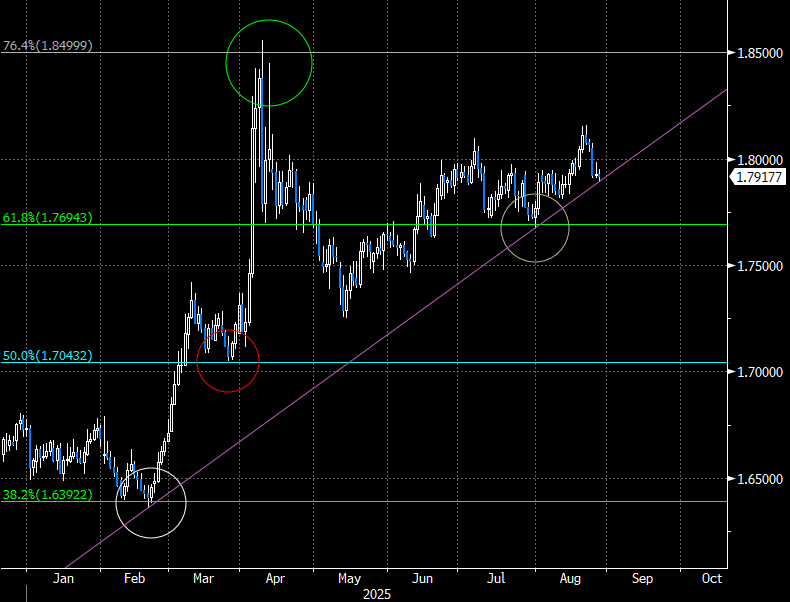Click the Jul month label
This screenshot has width=790, height=602.
tap(496, 578)
